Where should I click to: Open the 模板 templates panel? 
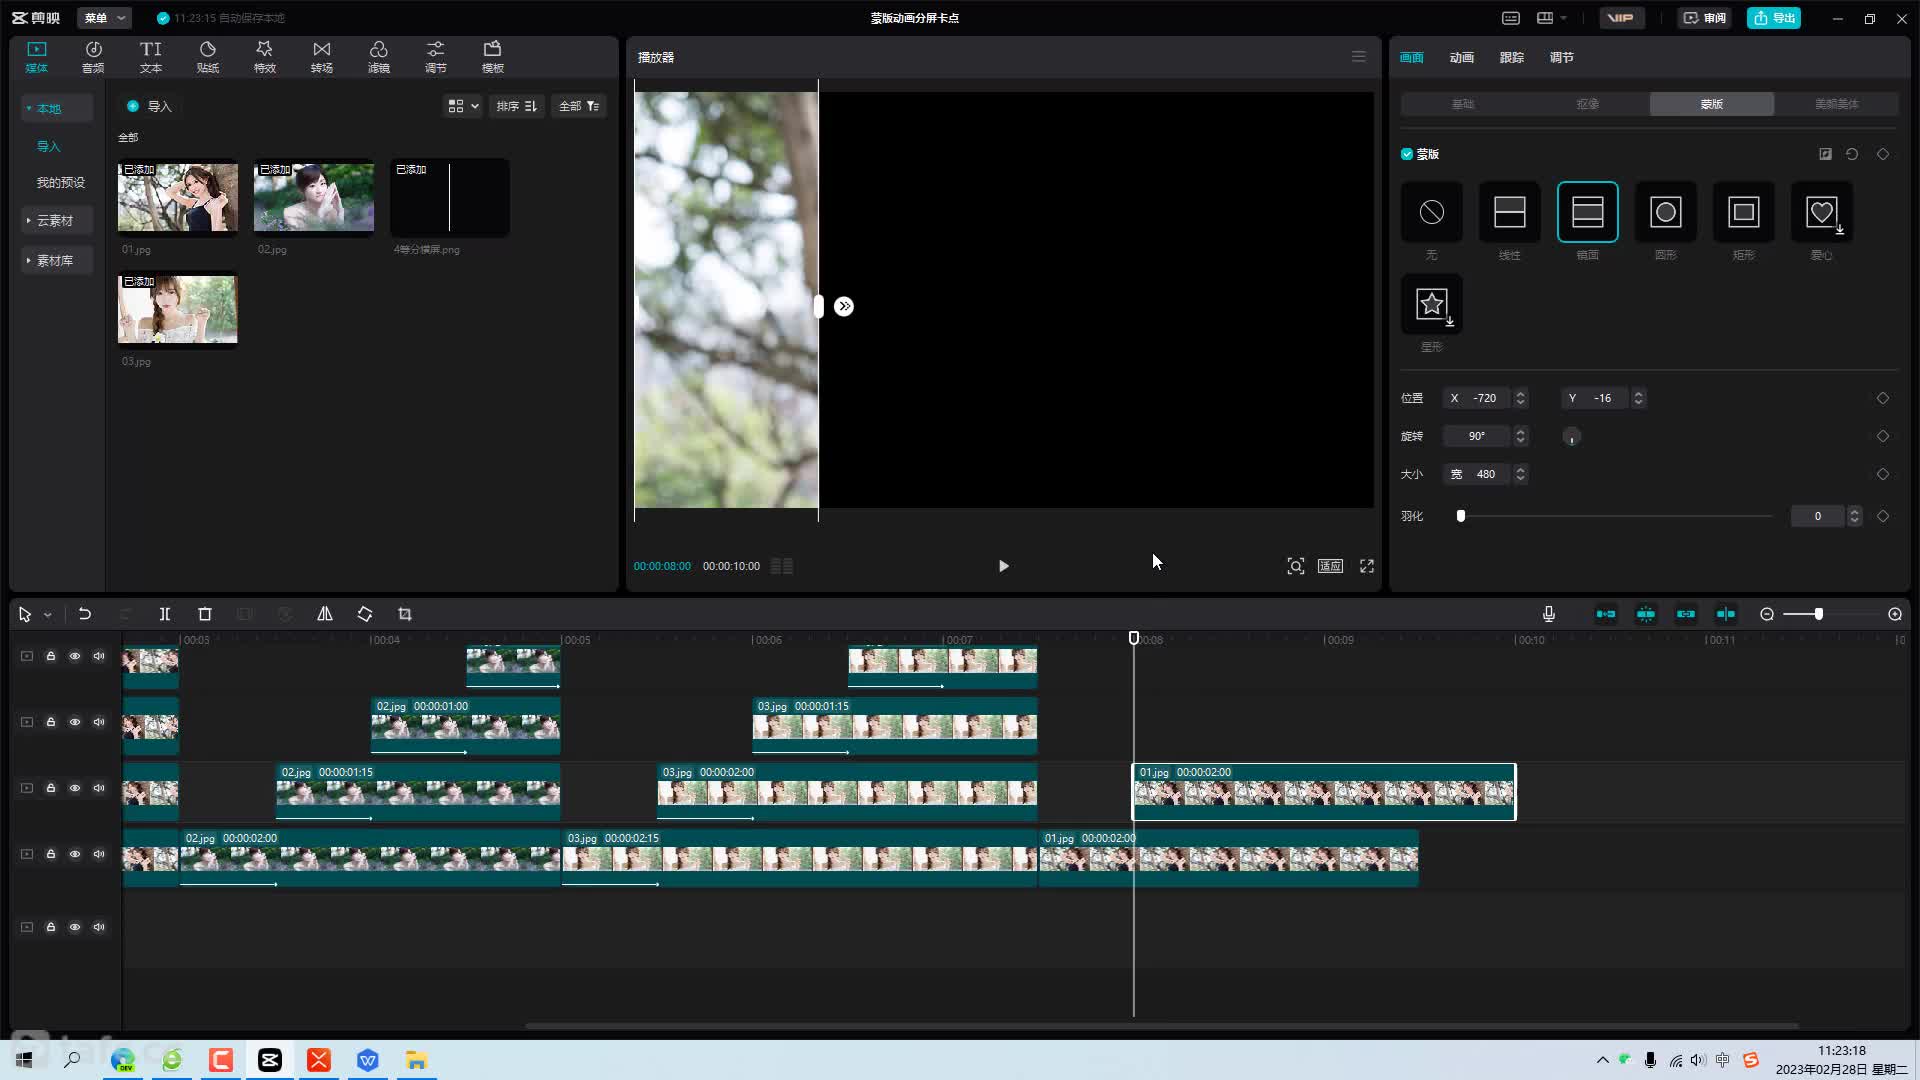pos(492,57)
